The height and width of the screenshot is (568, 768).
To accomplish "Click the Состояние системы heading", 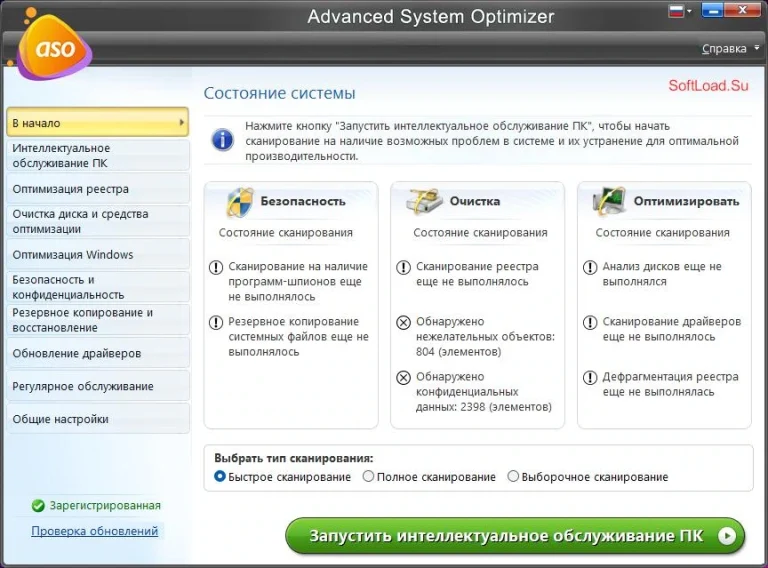I will (279, 93).
